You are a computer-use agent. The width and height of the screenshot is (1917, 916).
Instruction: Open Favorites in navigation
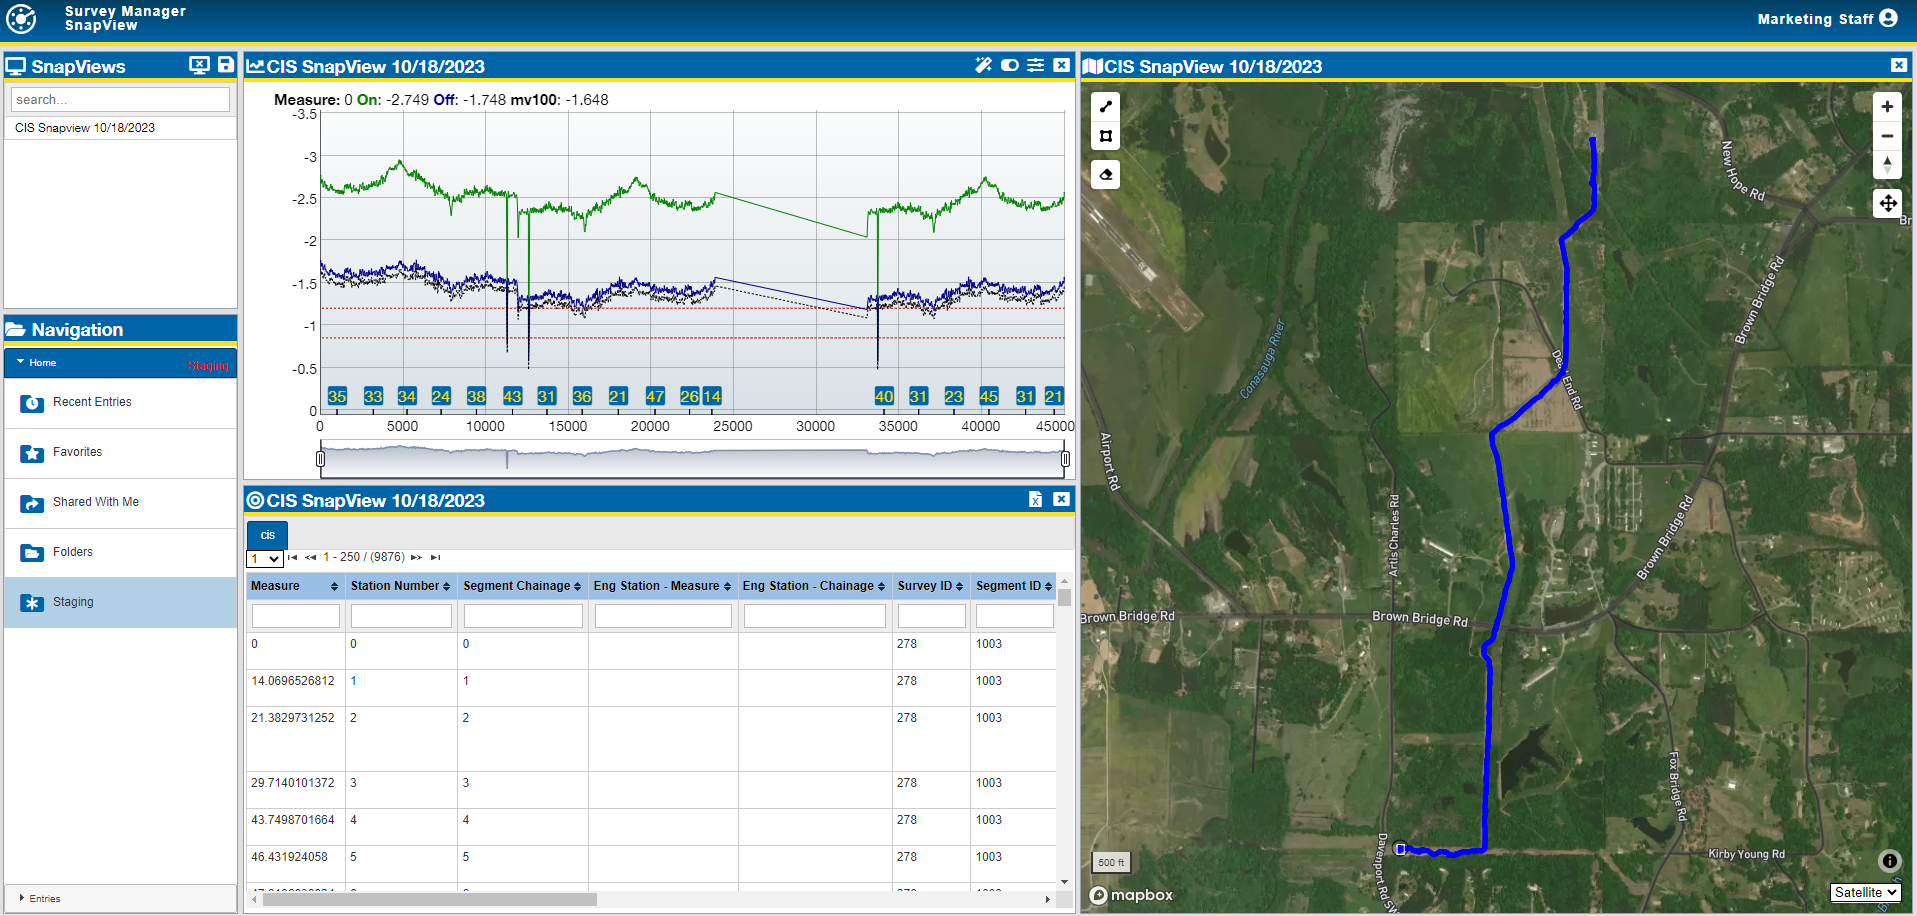(x=77, y=452)
